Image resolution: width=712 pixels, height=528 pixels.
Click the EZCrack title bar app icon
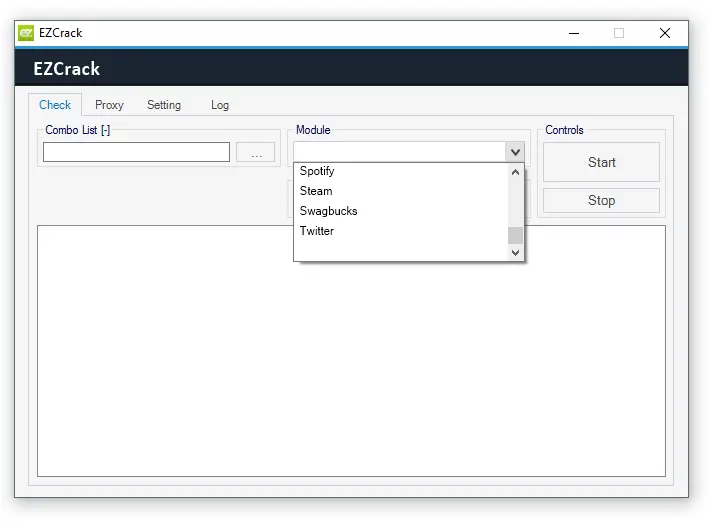click(x=26, y=33)
